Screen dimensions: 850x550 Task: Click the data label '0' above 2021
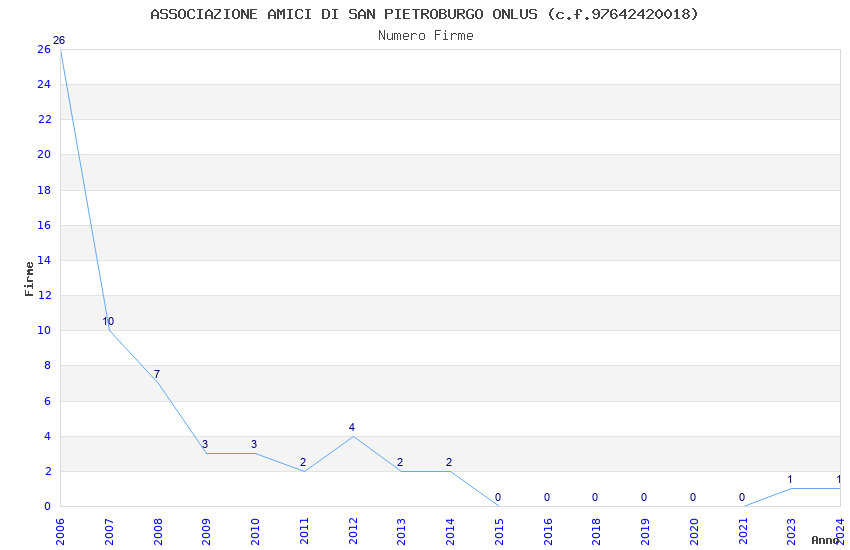[742, 497]
